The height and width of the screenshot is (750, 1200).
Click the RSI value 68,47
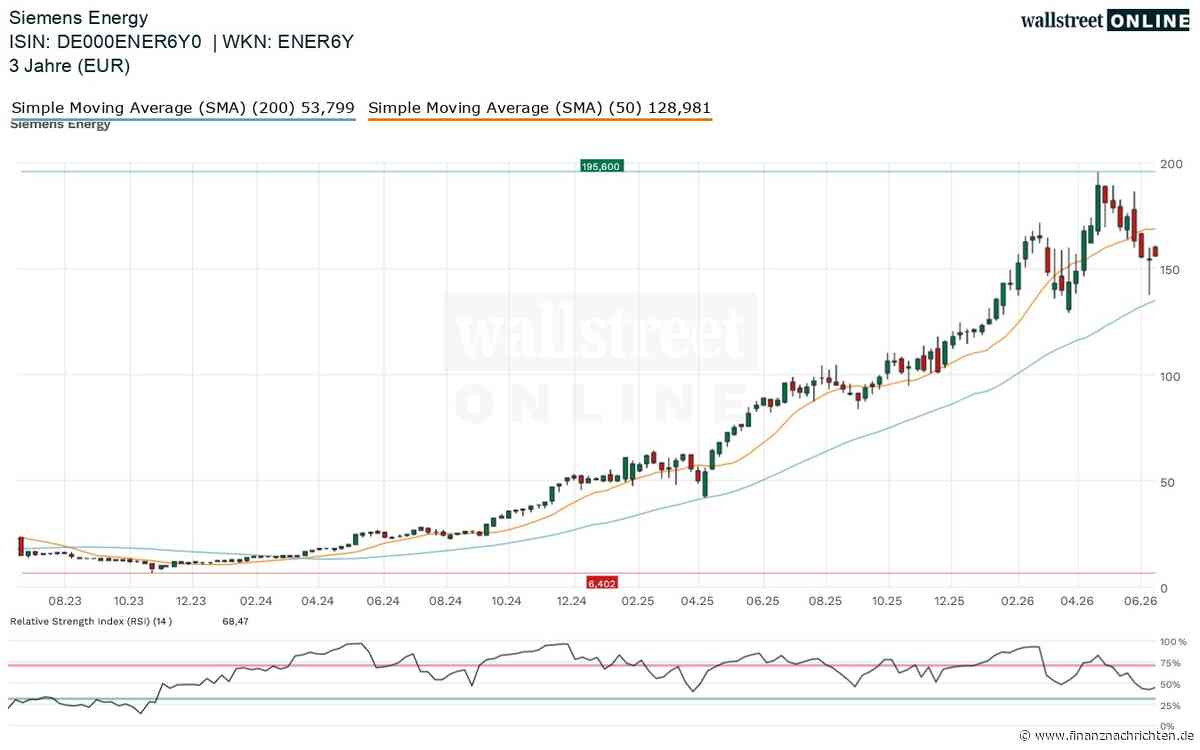point(235,621)
